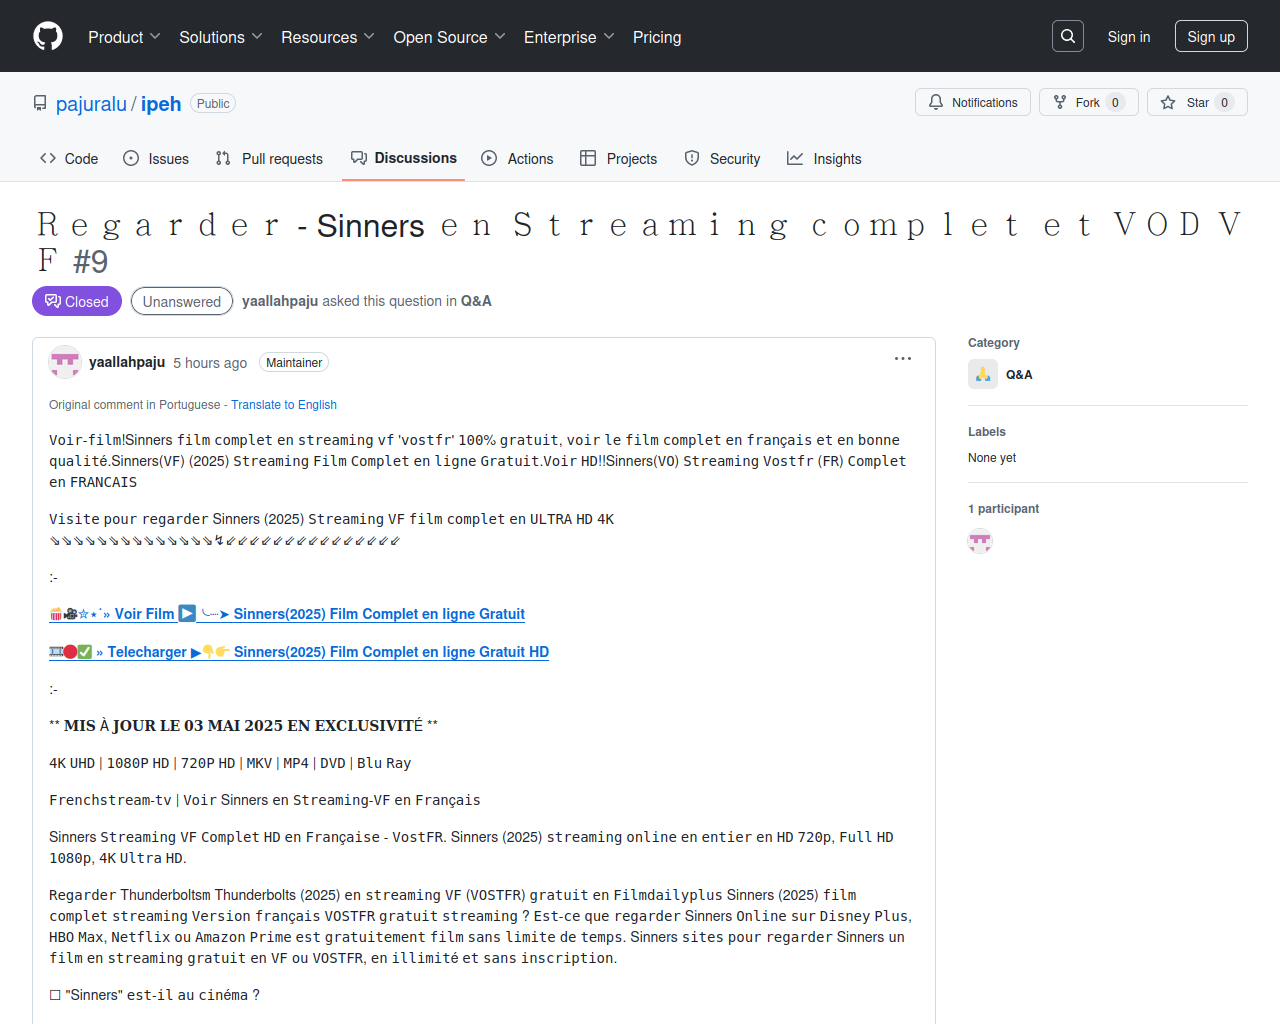This screenshot has width=1280, height=1024.
Task: Click the Code tab icon
Action: 48,158
